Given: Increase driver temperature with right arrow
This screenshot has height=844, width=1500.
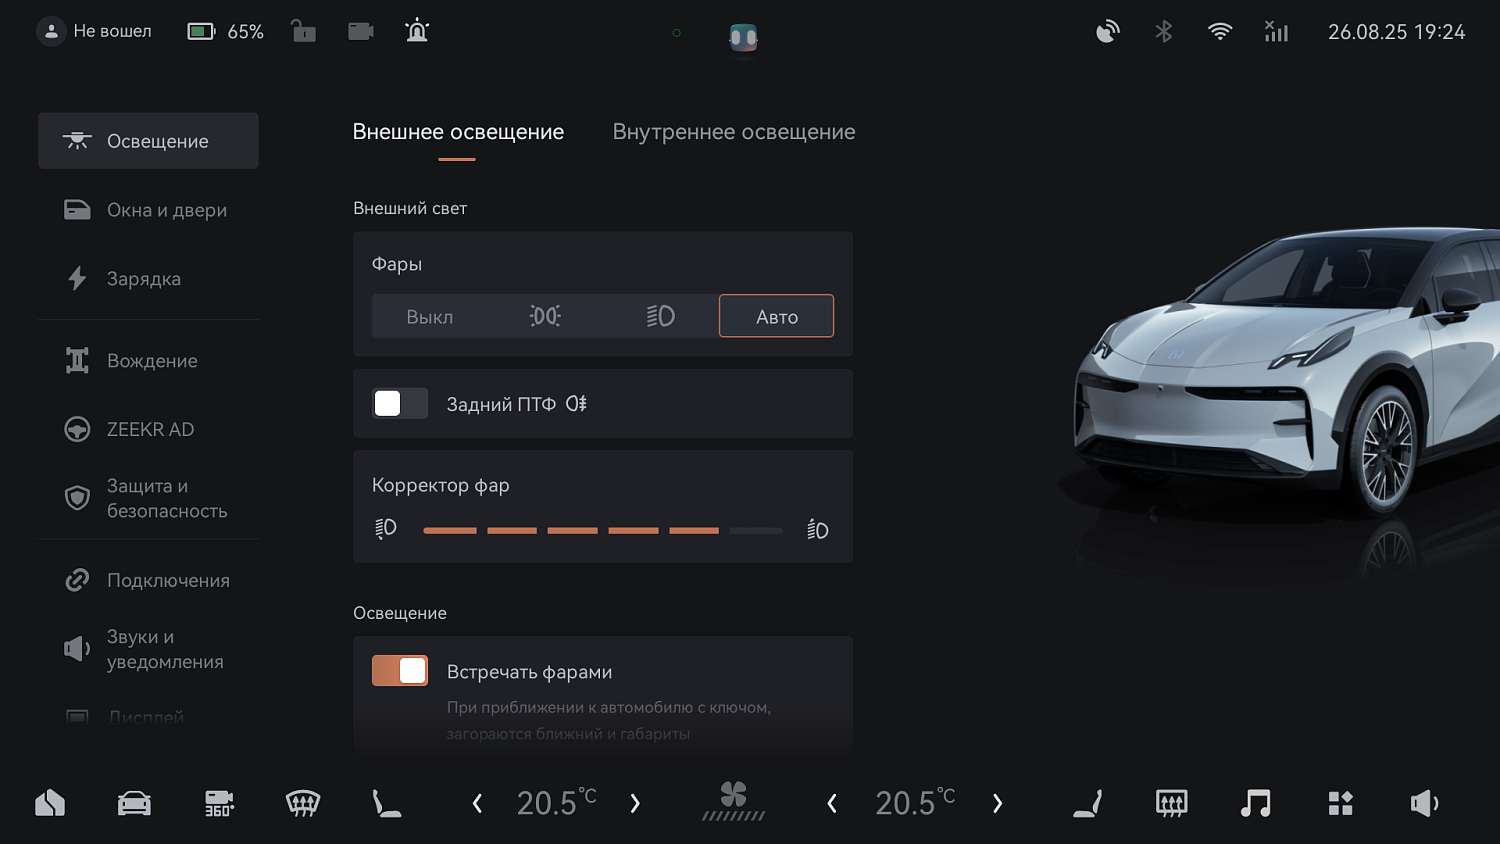Looking at the screenshot, I should click(635, 803).
